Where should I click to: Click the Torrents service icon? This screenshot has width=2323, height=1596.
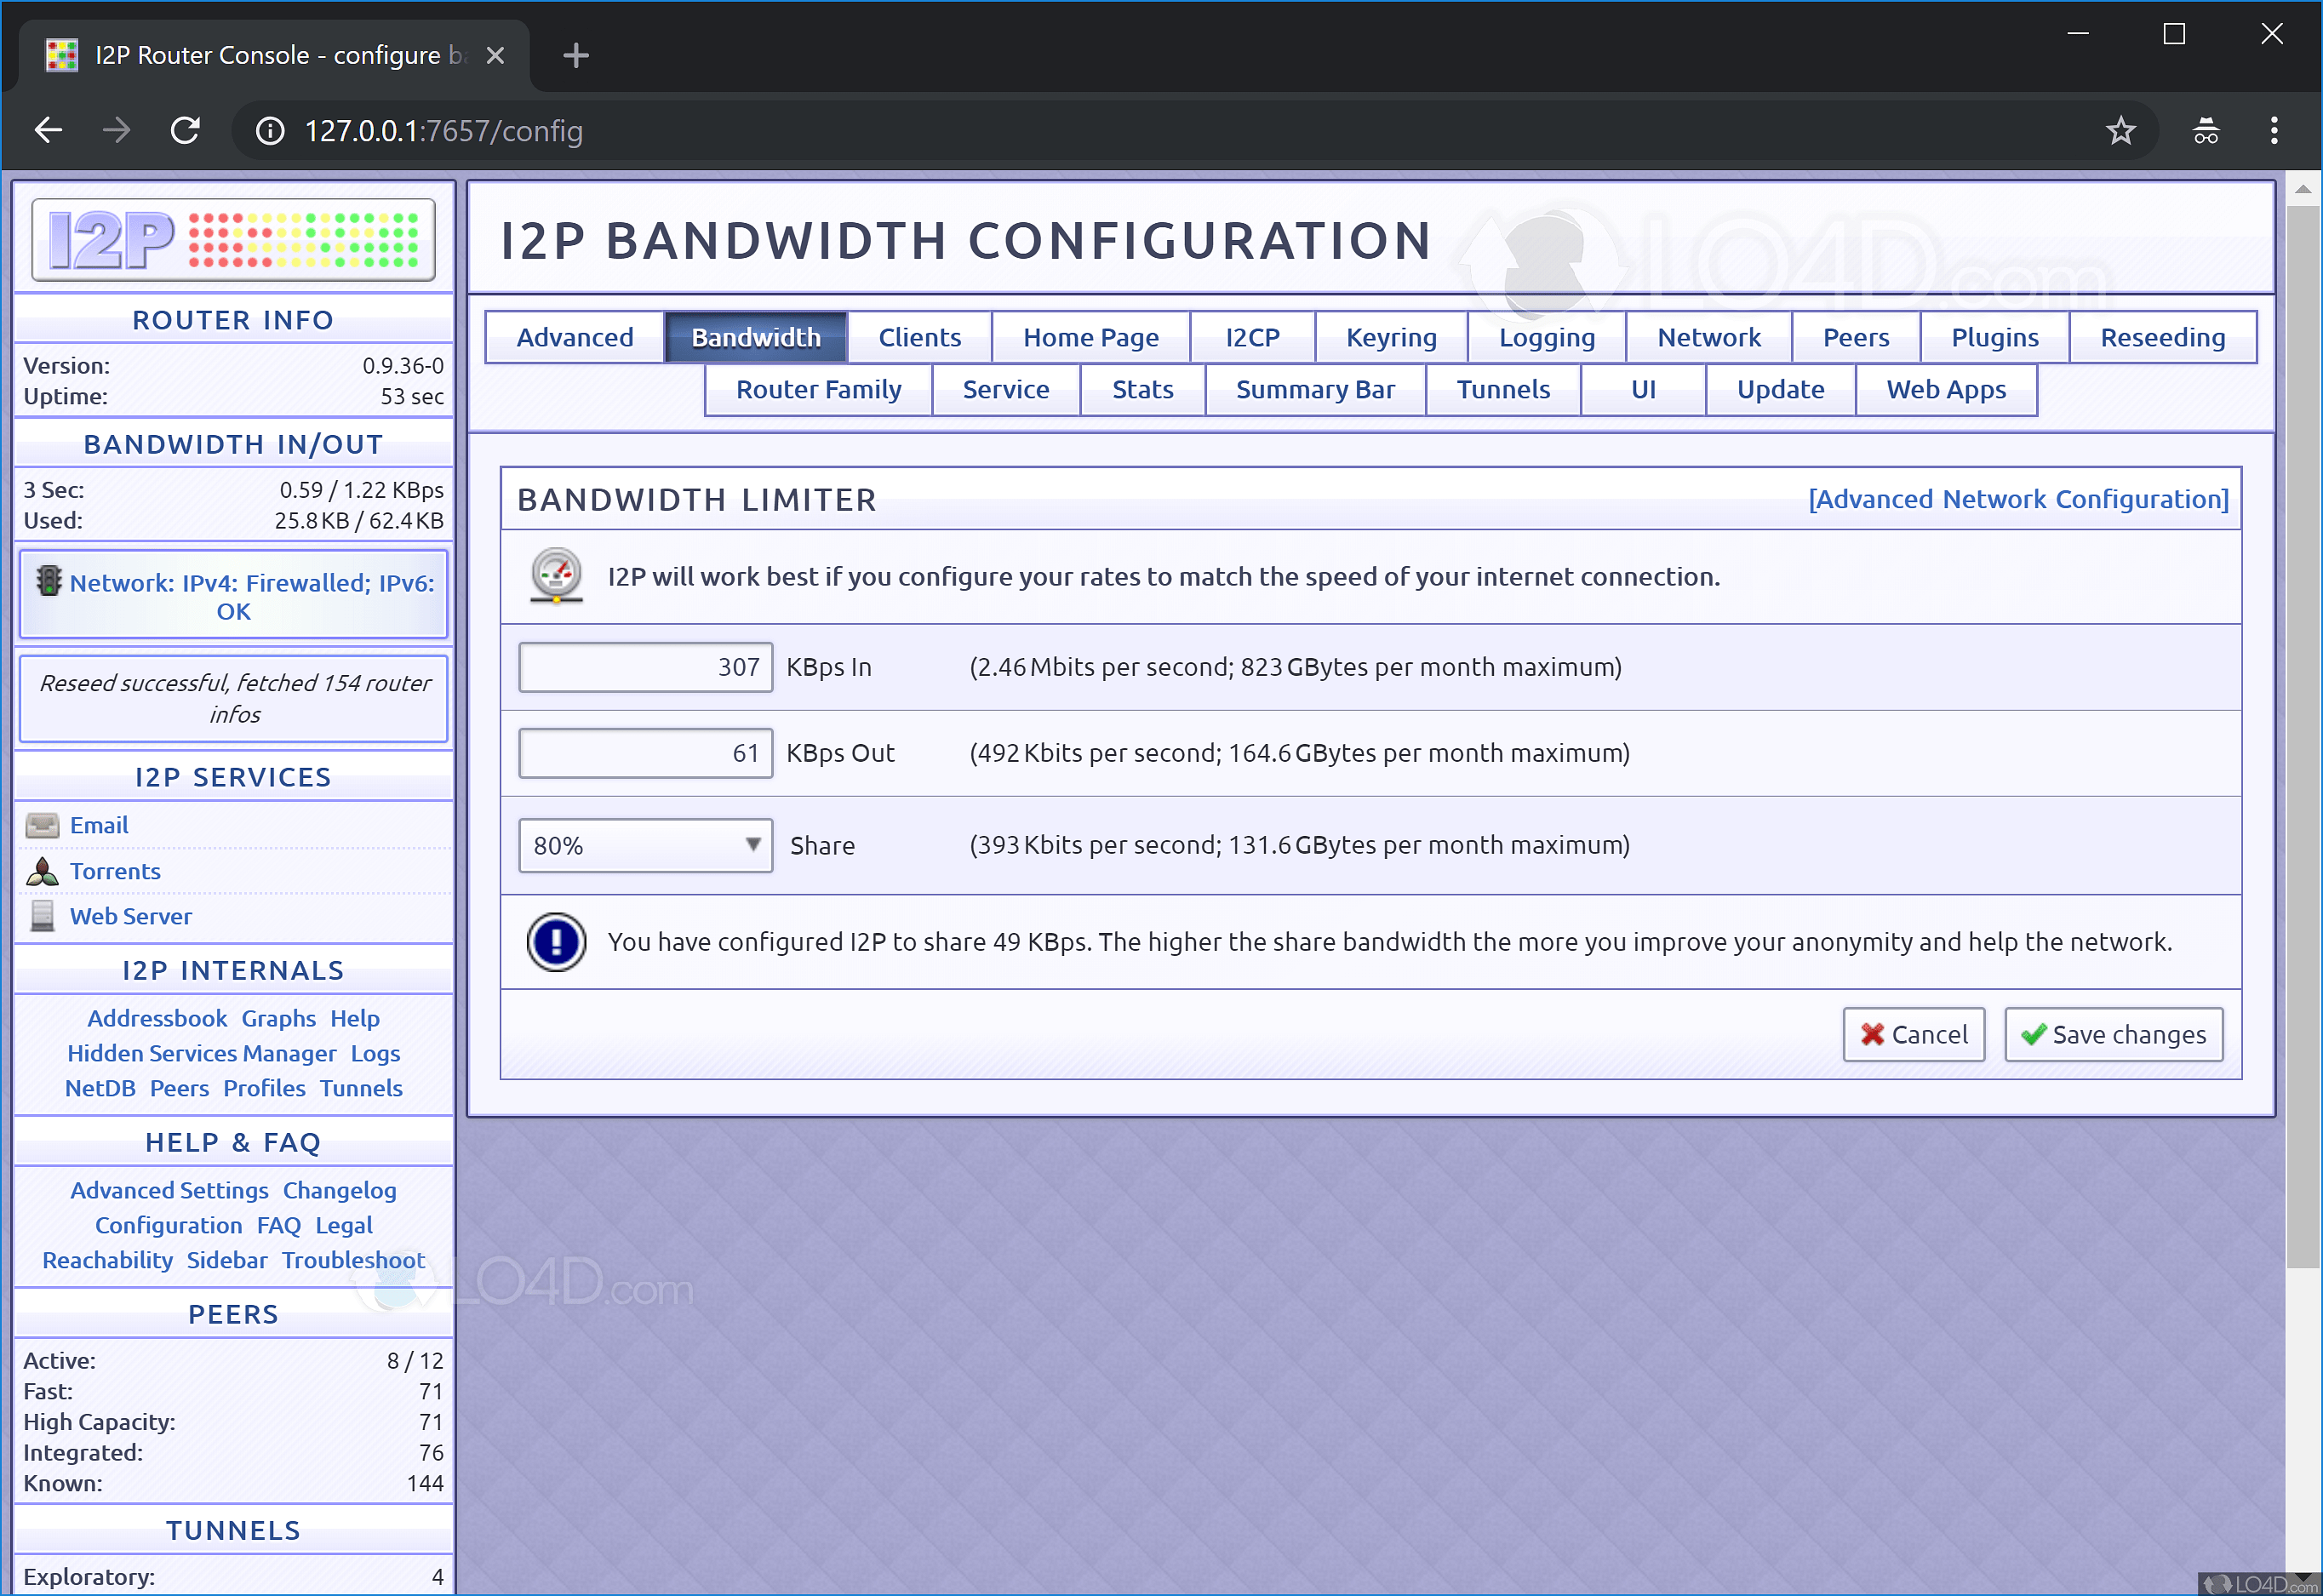42,872
